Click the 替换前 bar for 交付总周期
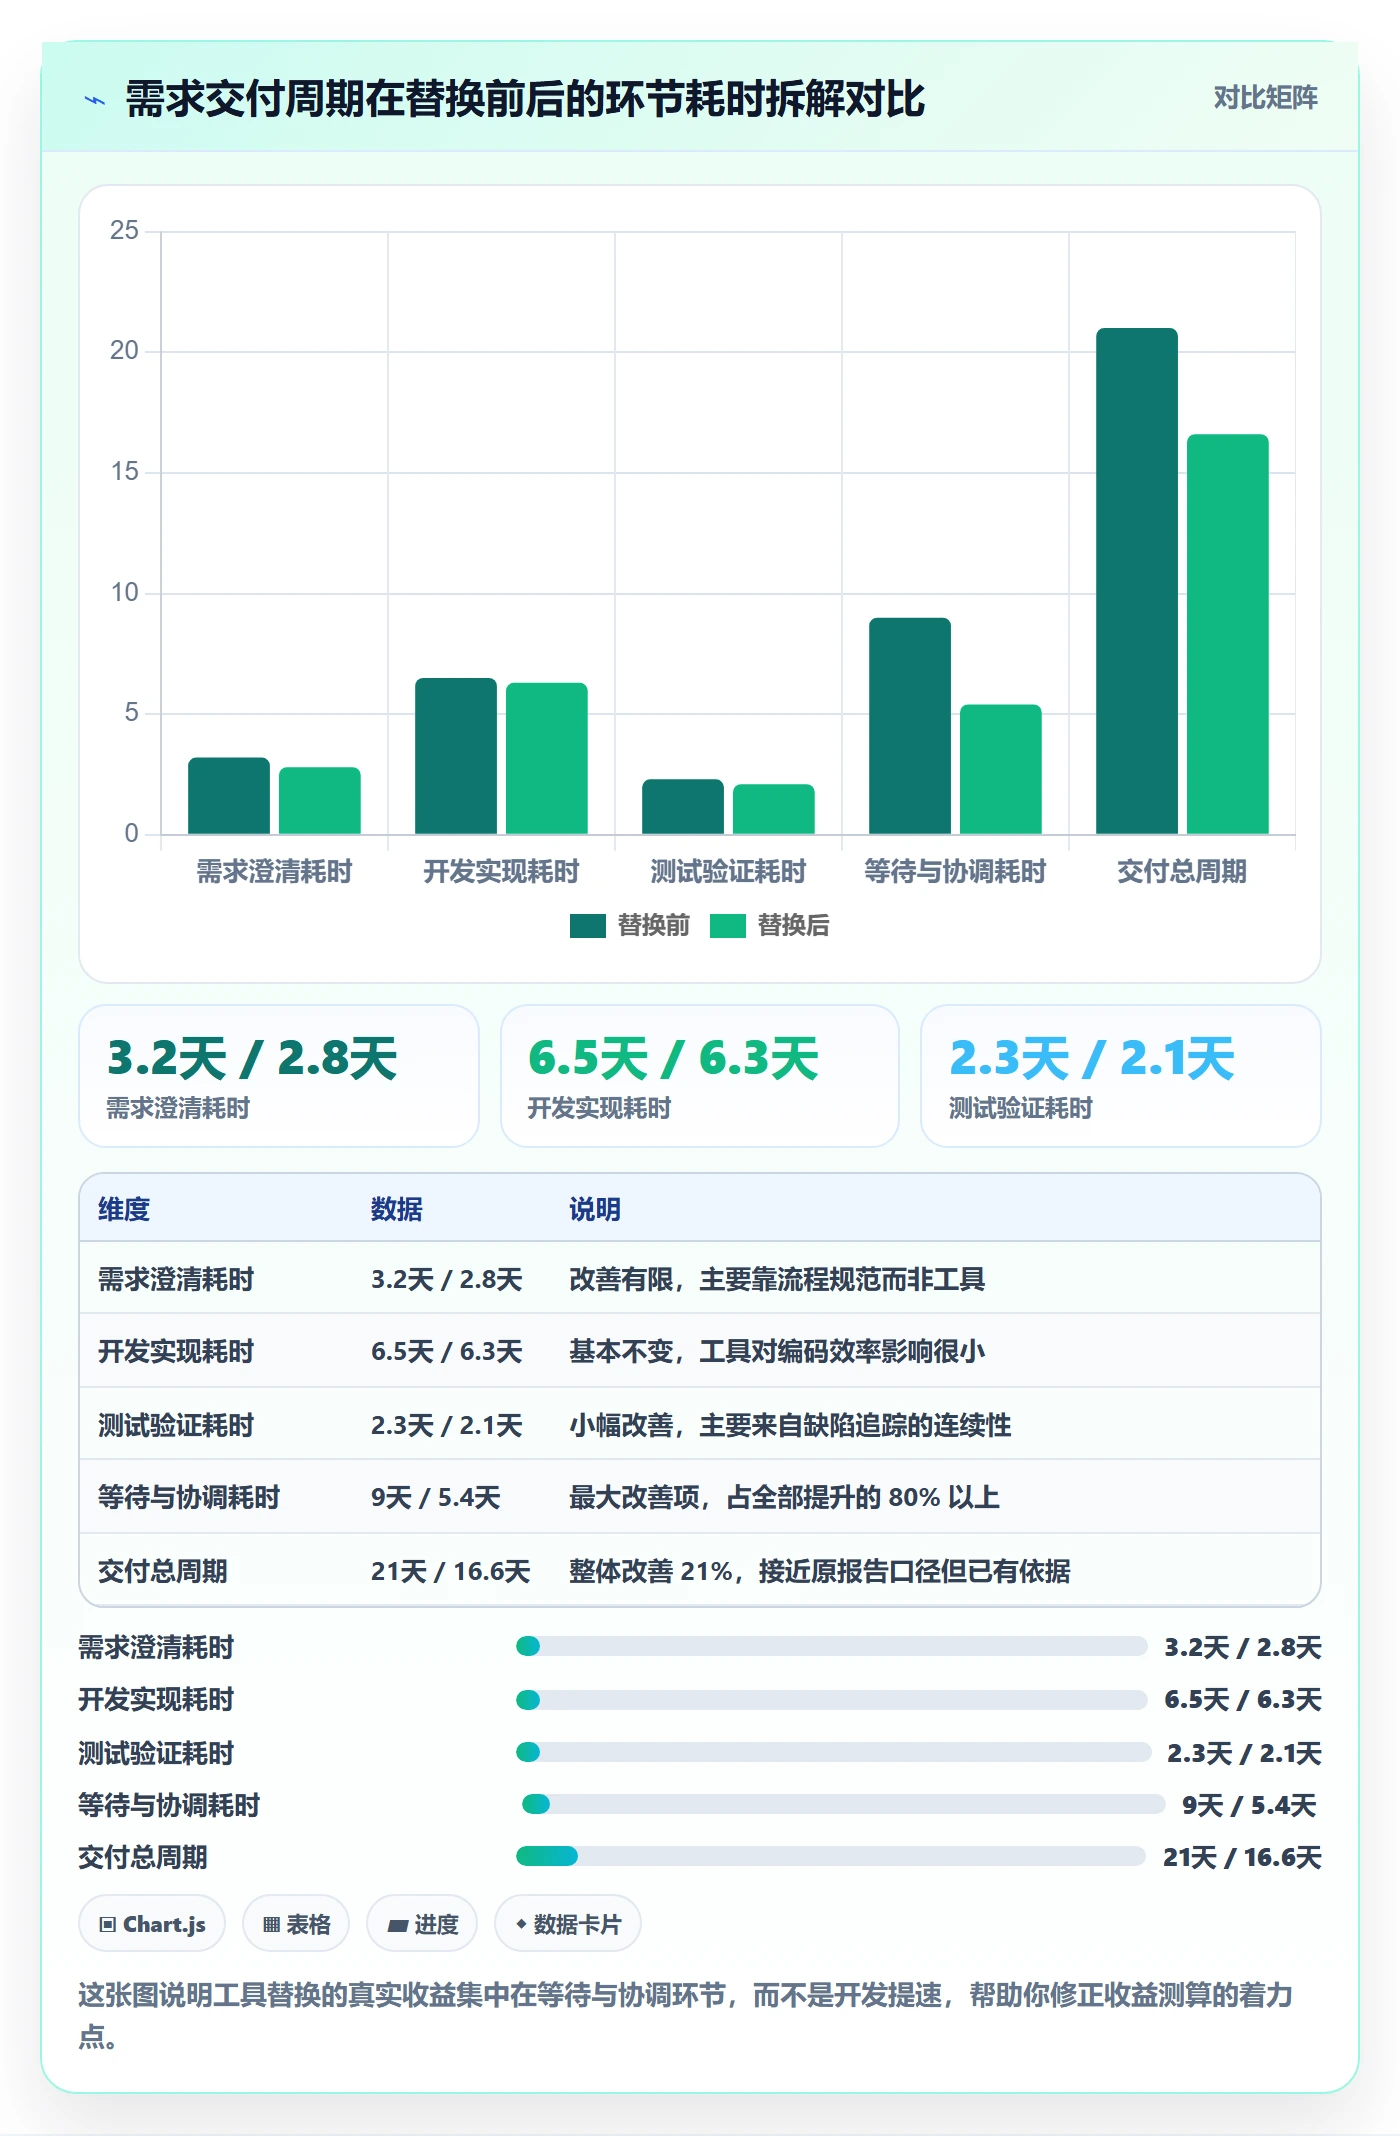Screen dimensions: 1400x2136 tap(1137, 581)
